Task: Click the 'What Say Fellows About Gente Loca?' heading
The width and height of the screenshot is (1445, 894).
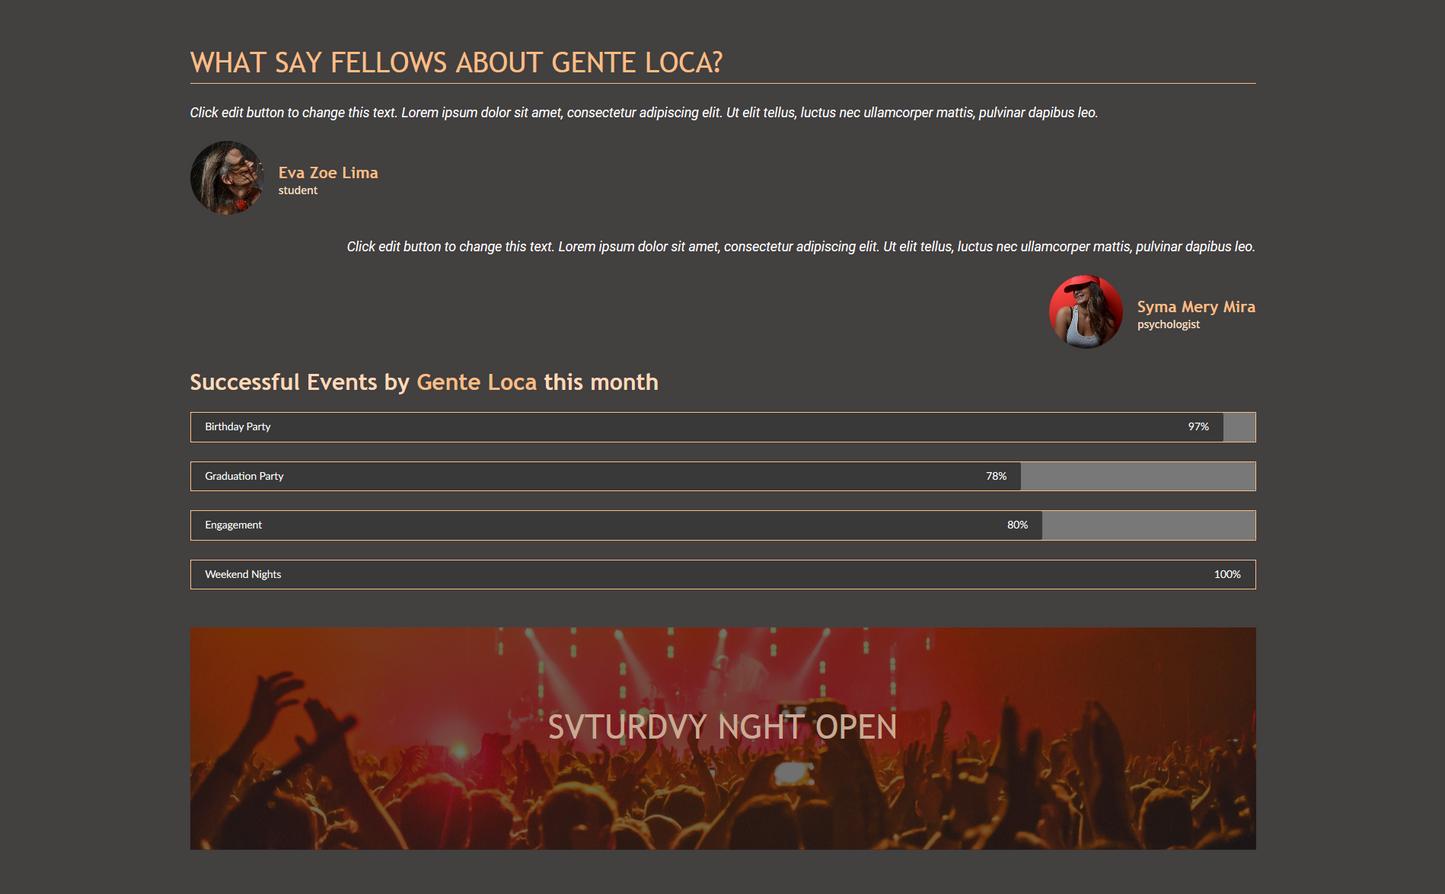Action: pyautogui.click(x=456, y=63)
